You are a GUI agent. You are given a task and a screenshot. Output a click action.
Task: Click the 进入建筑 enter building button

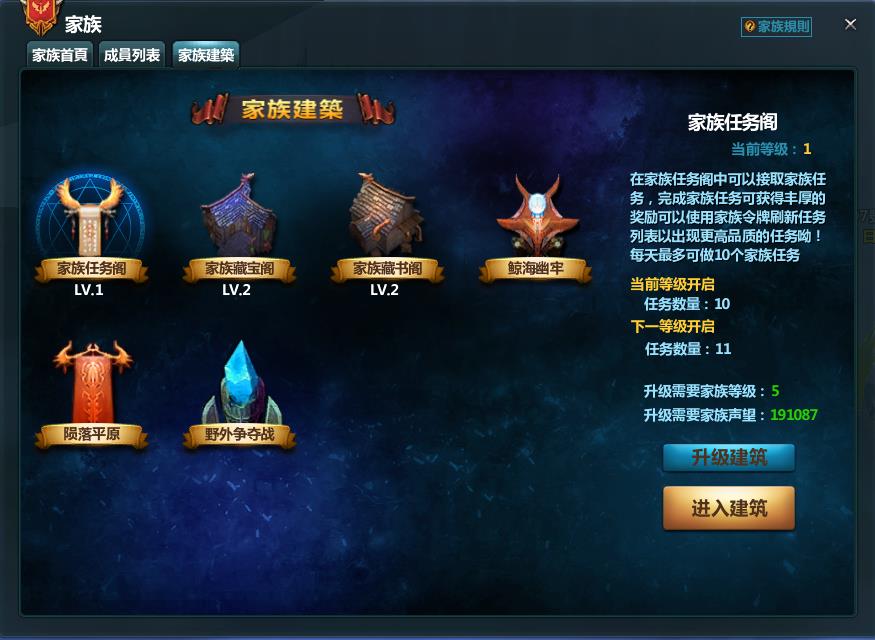coord(729,508)
